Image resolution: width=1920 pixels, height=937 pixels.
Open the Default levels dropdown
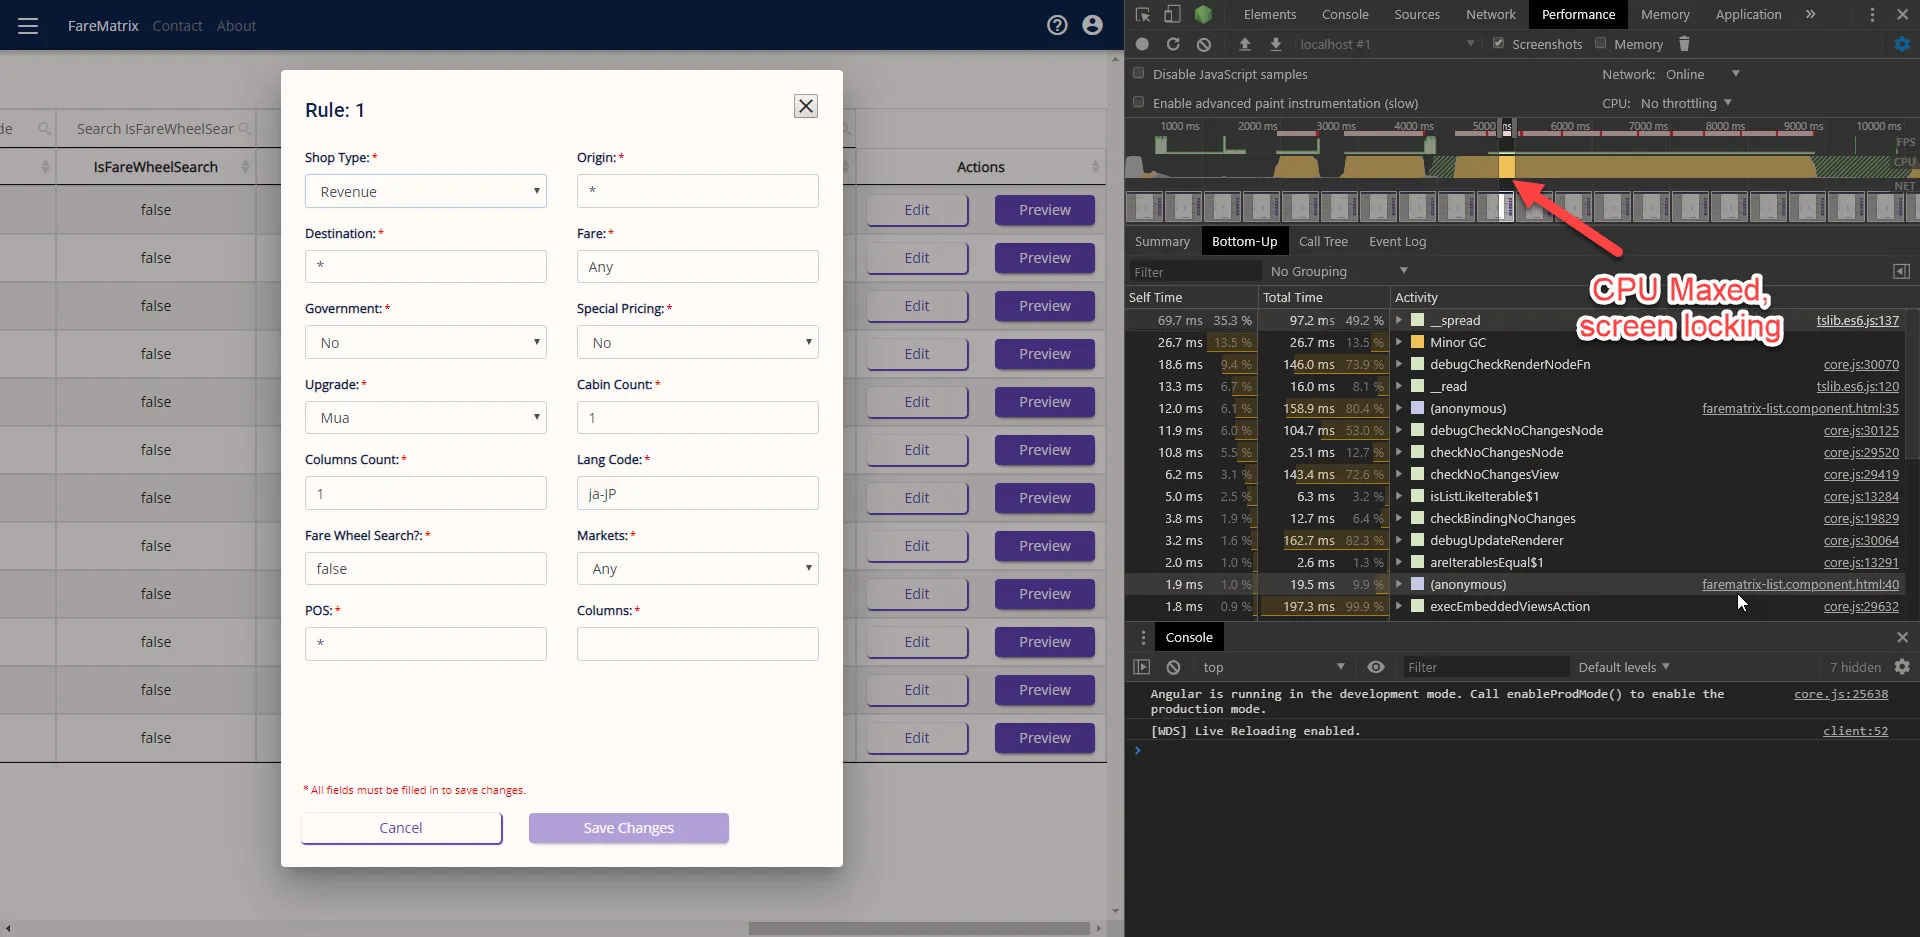[x=1624, y=667]
